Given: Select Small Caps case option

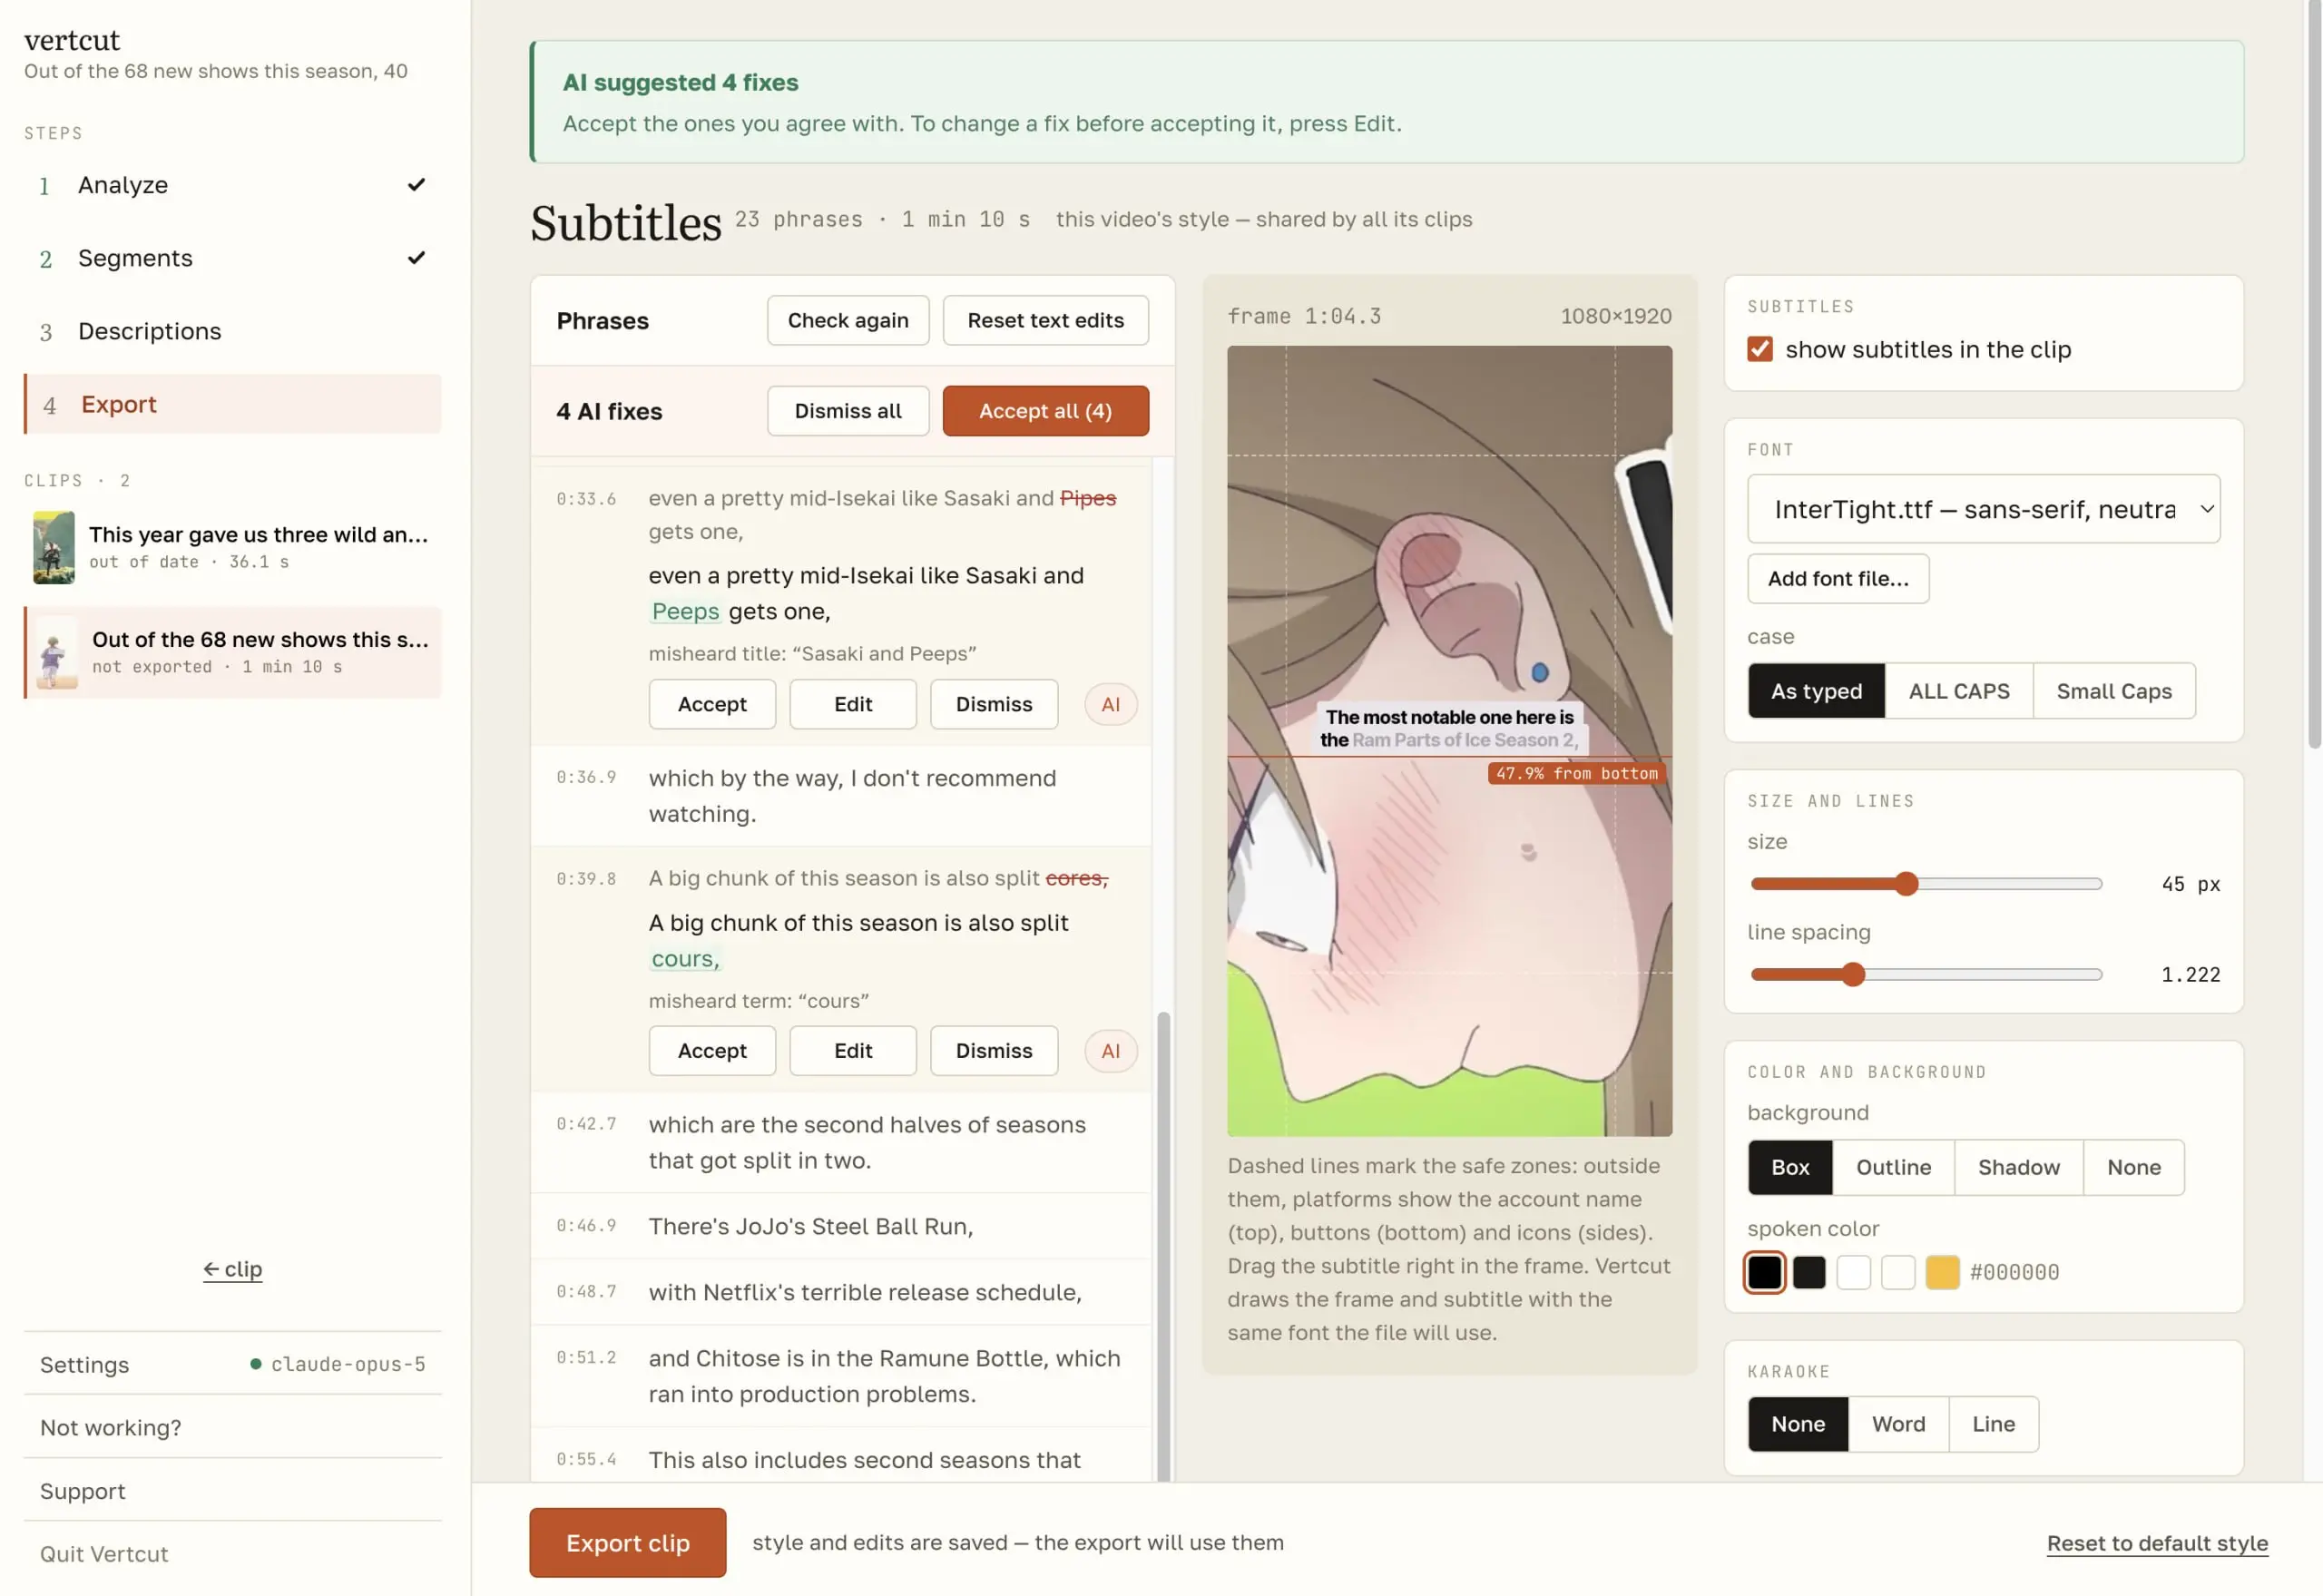Looking at the screenshot, I should [2113, 691].
